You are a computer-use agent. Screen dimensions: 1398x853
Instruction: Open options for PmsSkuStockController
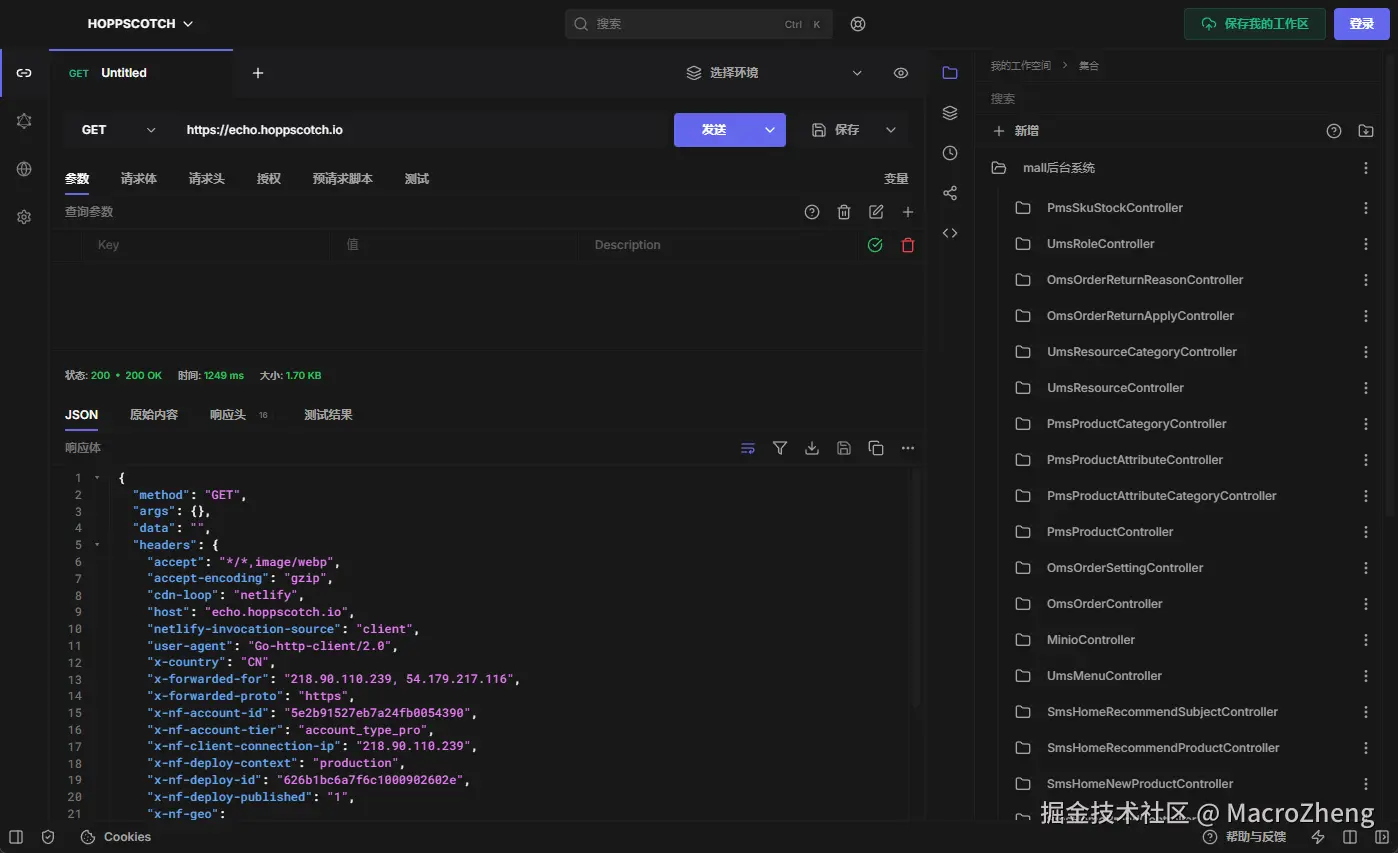tap(1366, 208)
